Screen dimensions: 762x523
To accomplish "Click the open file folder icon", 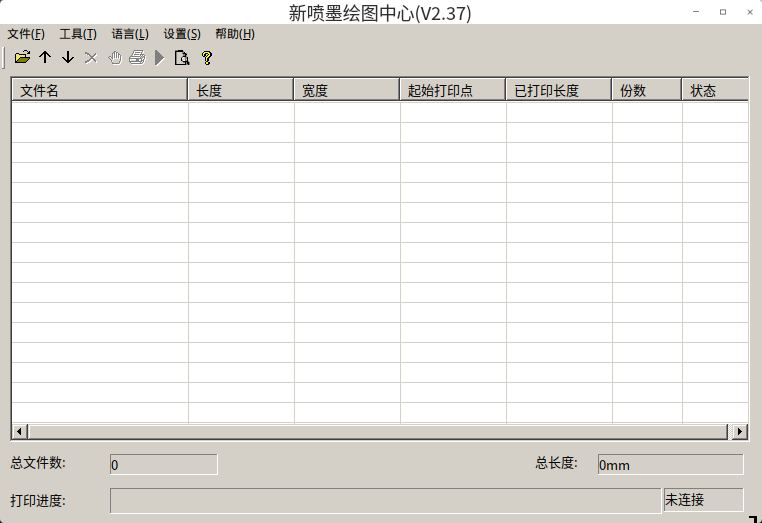I will point(22,58).
